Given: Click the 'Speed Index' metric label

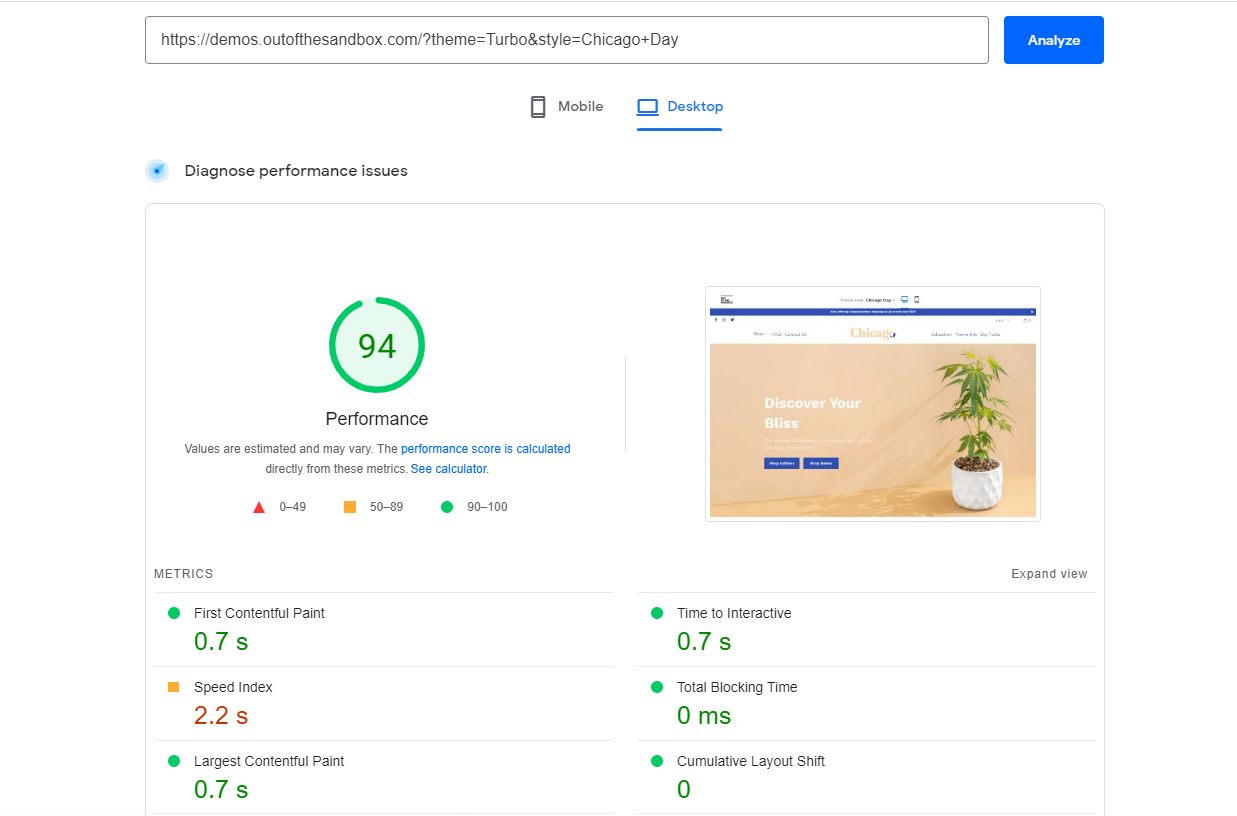Looking at the screenshot, I should coord(233,687).
